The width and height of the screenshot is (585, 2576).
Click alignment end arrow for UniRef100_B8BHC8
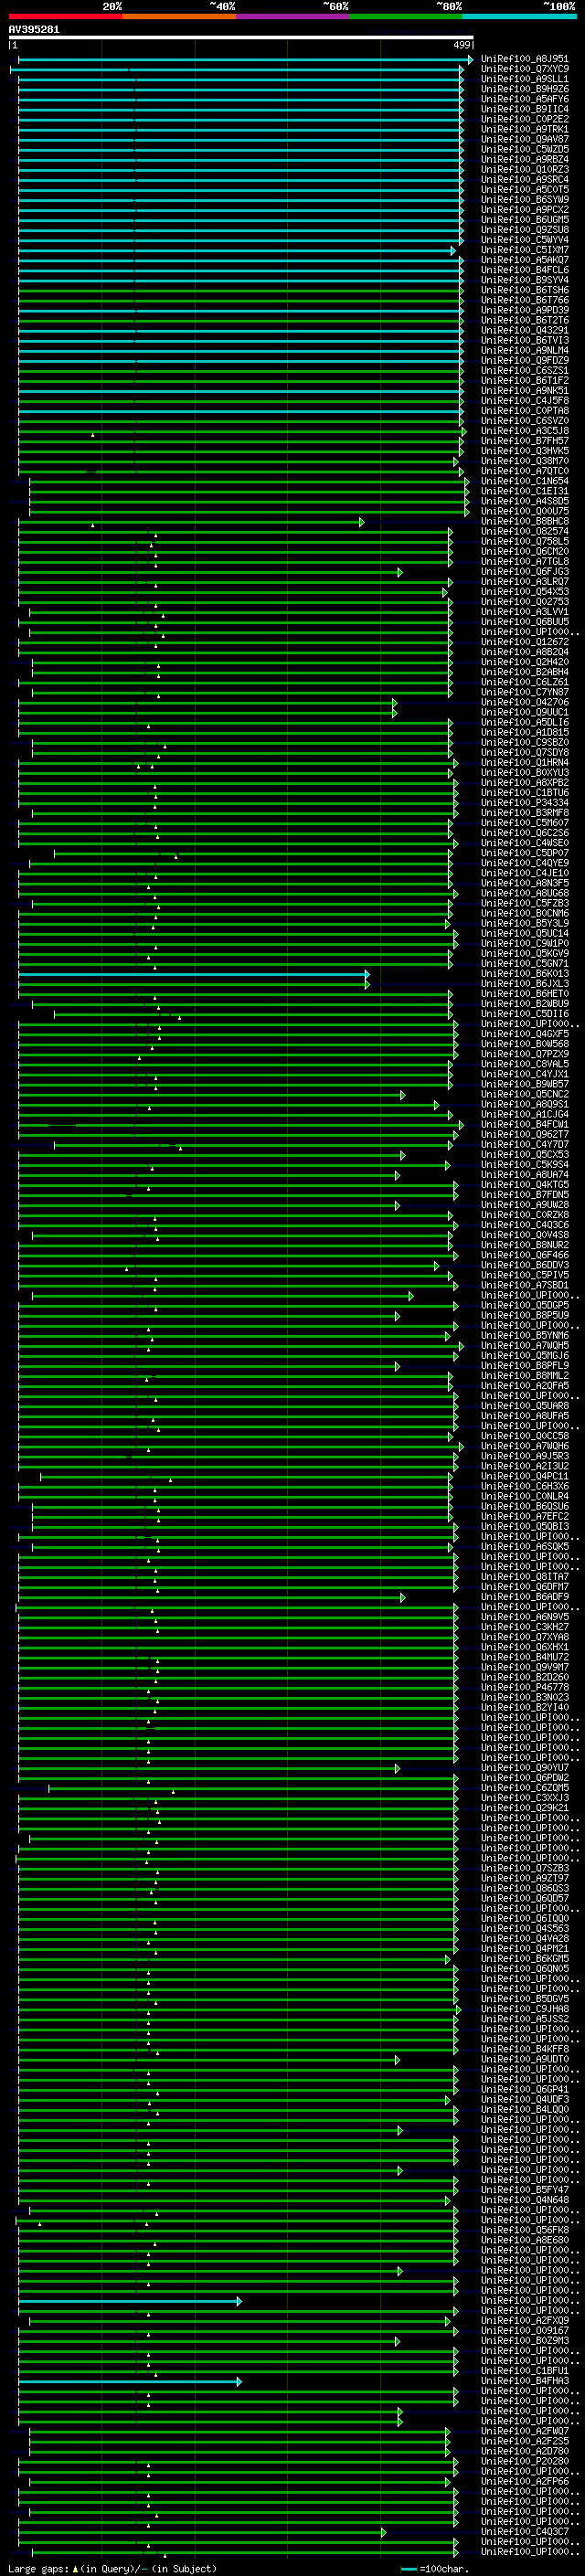tap(362, 522)
